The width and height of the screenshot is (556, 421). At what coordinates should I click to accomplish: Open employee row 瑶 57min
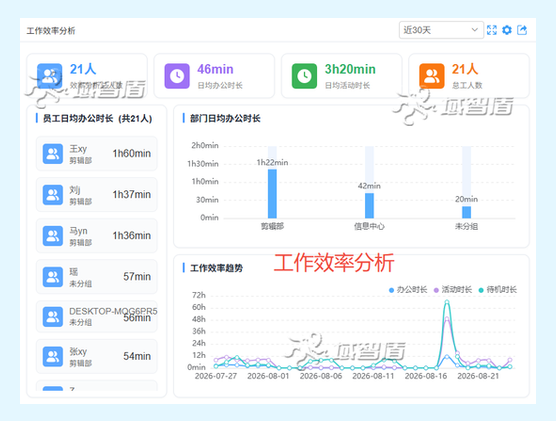coord(96,277)
